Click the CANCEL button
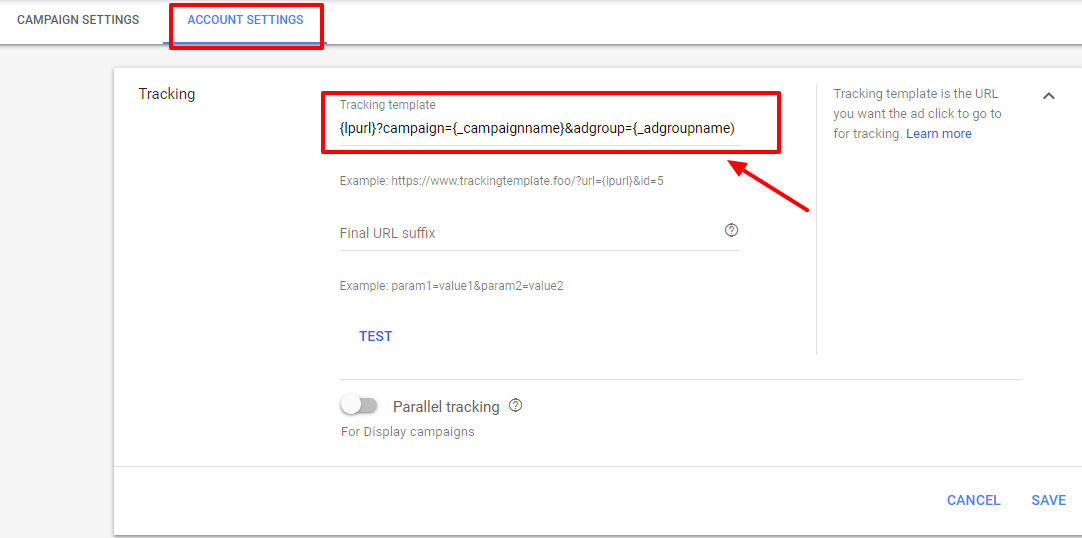Viewport: 1082px width, 538px height. [974, 501]
